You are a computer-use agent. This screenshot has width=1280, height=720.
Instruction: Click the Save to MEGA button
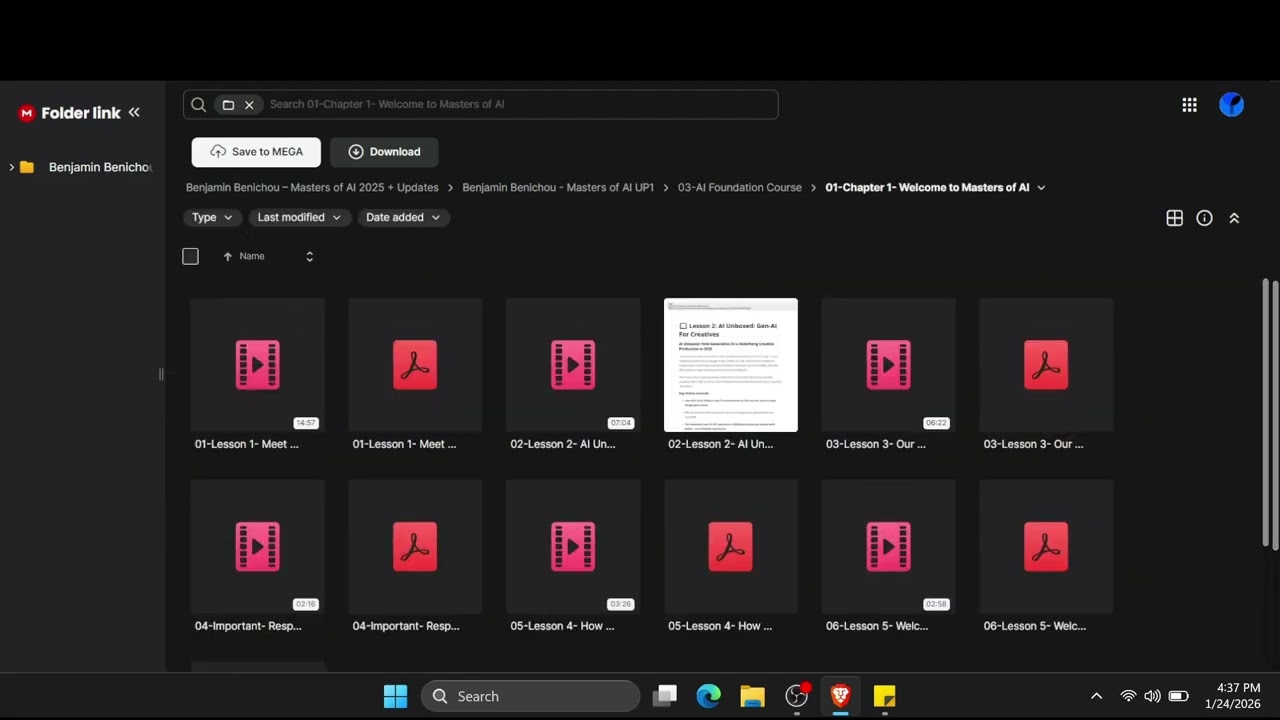(256, 152)
